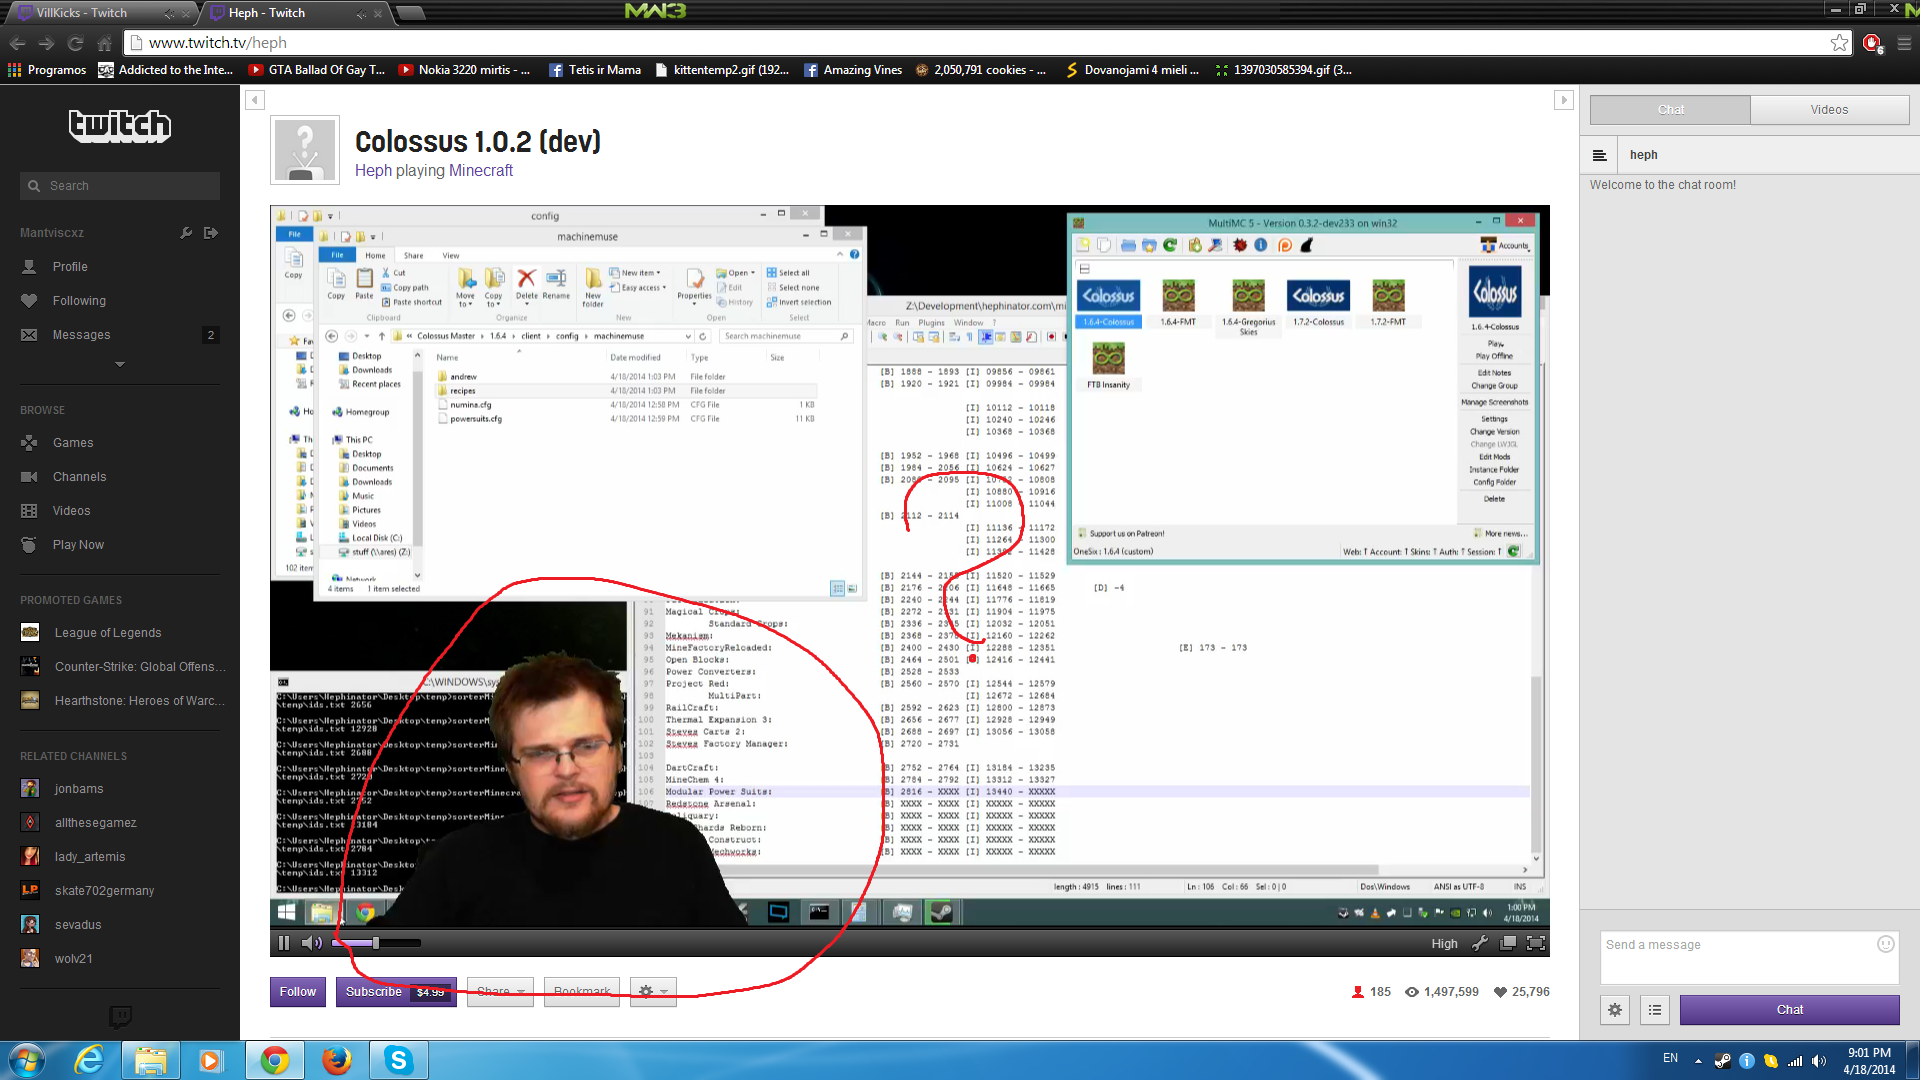Show the chat viewer list icon
This screenshot has height=1080, width=1920.
coord(1655,1010)
